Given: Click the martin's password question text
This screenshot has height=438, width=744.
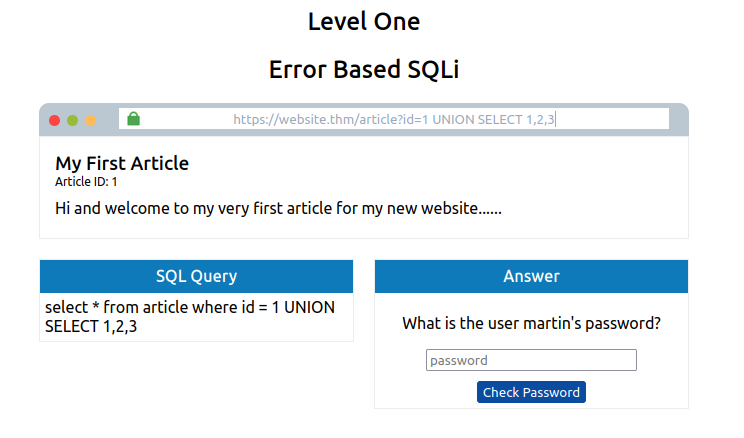Looking at the screenshot, I should (531, 323).
